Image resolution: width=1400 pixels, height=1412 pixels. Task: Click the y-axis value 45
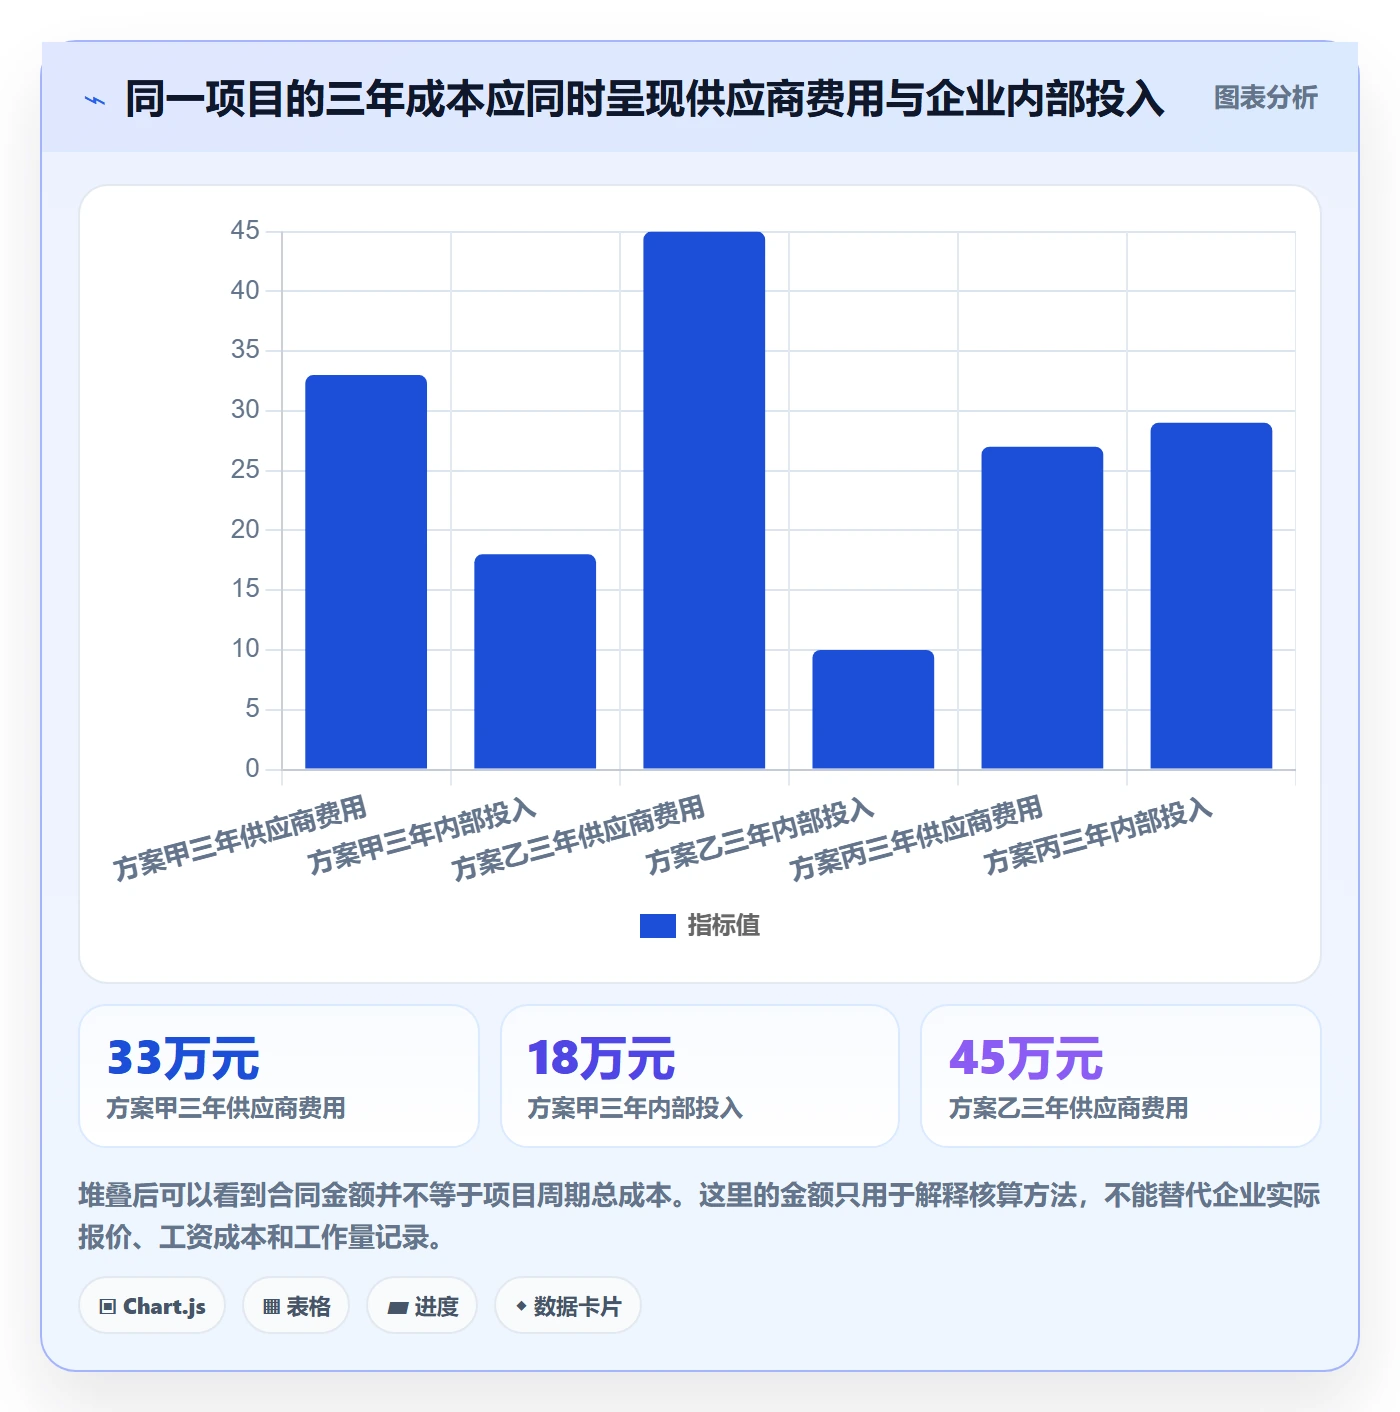[245, 231]
